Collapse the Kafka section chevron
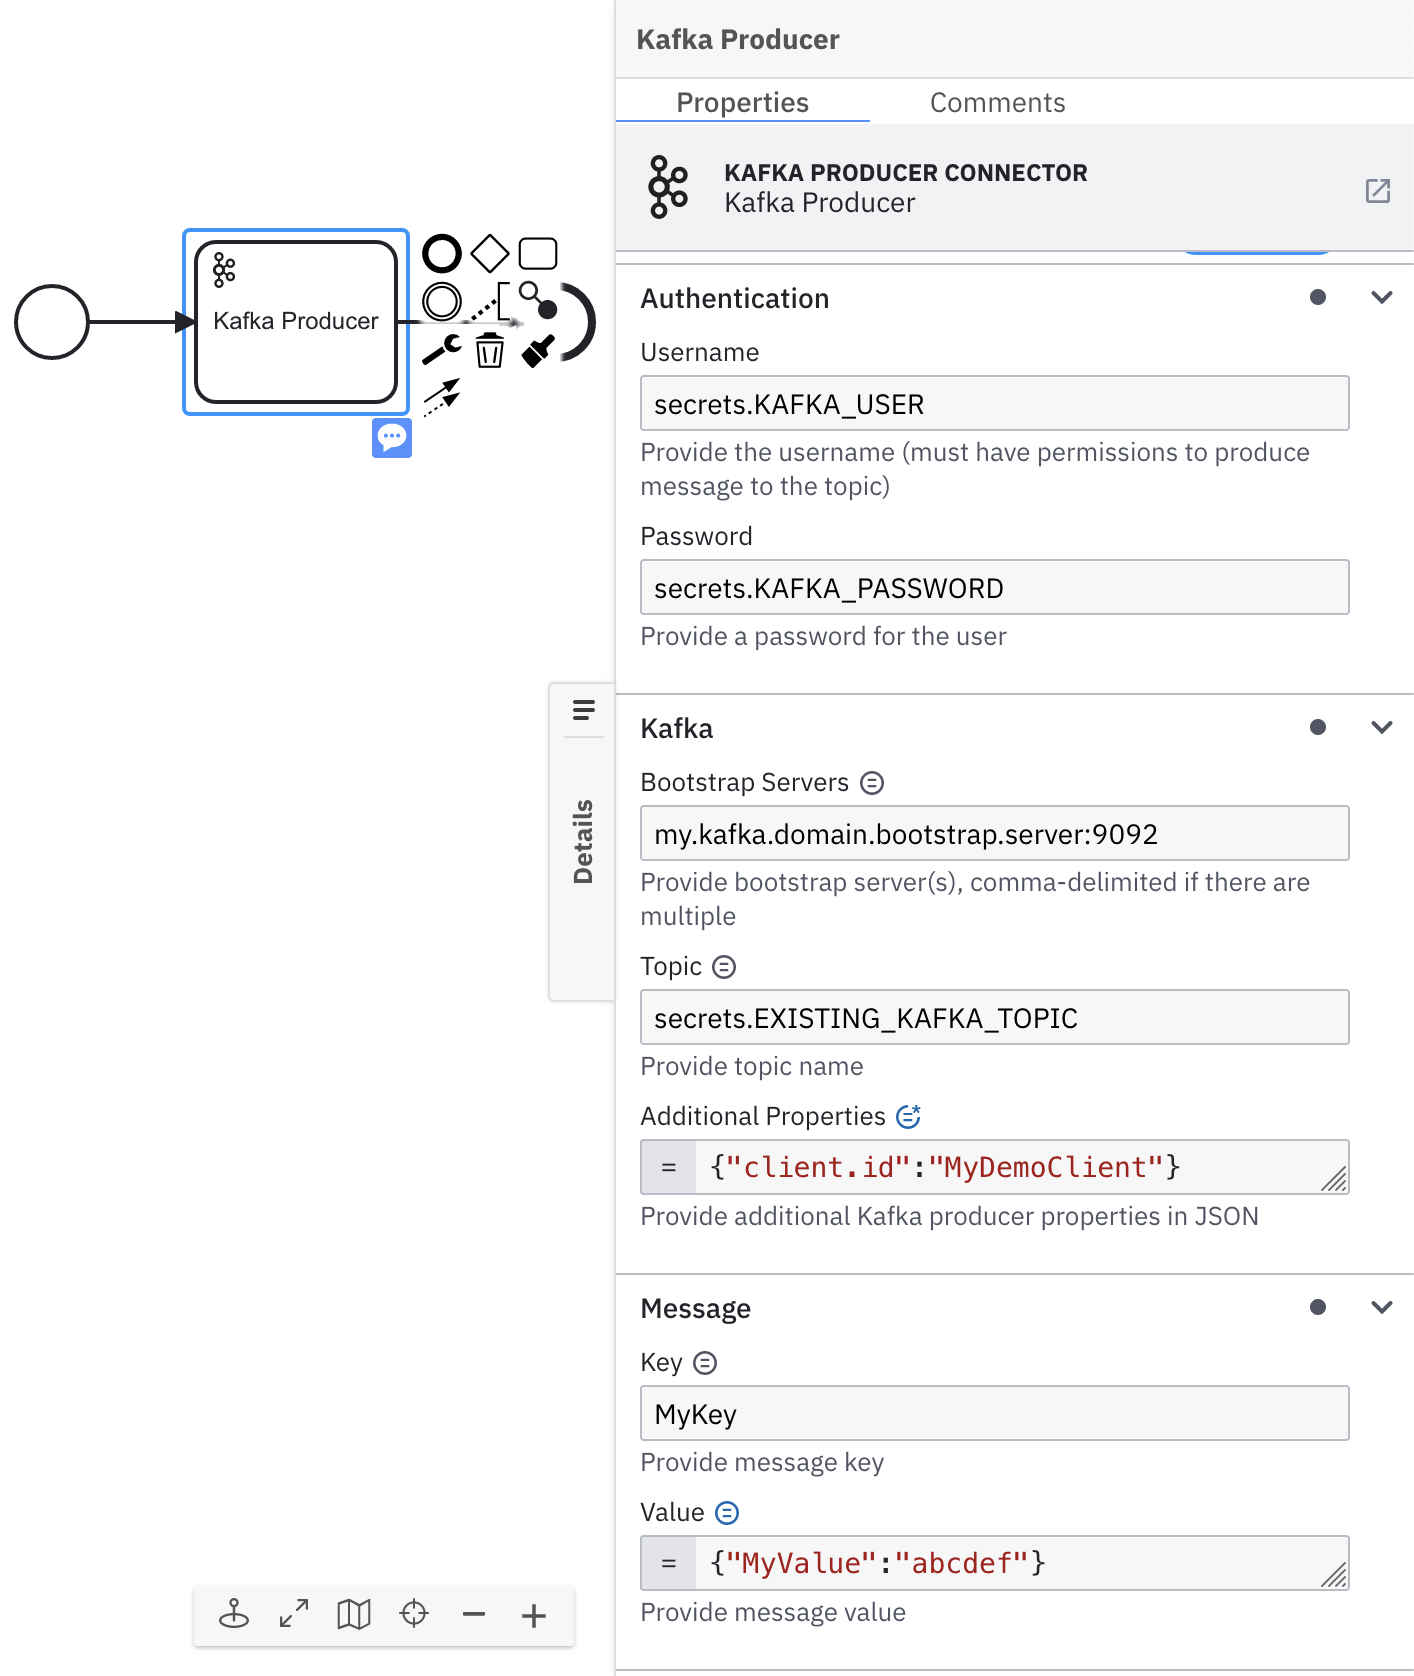The image size is (1414, 1676). pos(1382,727)
